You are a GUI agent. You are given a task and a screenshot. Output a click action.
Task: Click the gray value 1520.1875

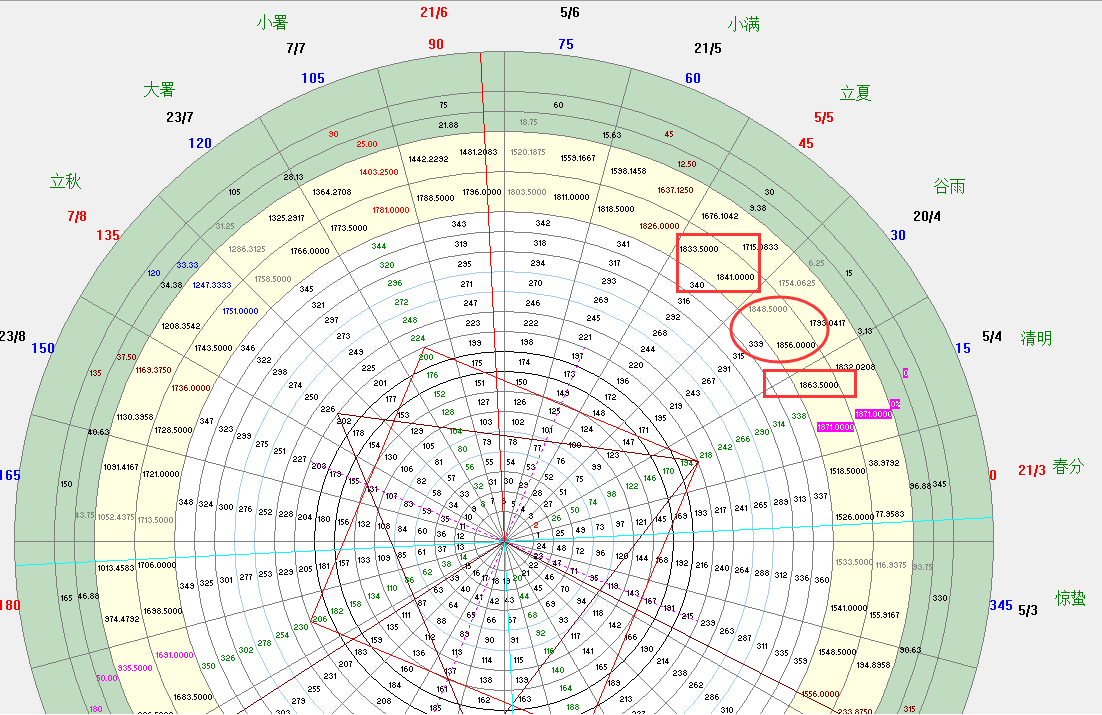[528, 153]
